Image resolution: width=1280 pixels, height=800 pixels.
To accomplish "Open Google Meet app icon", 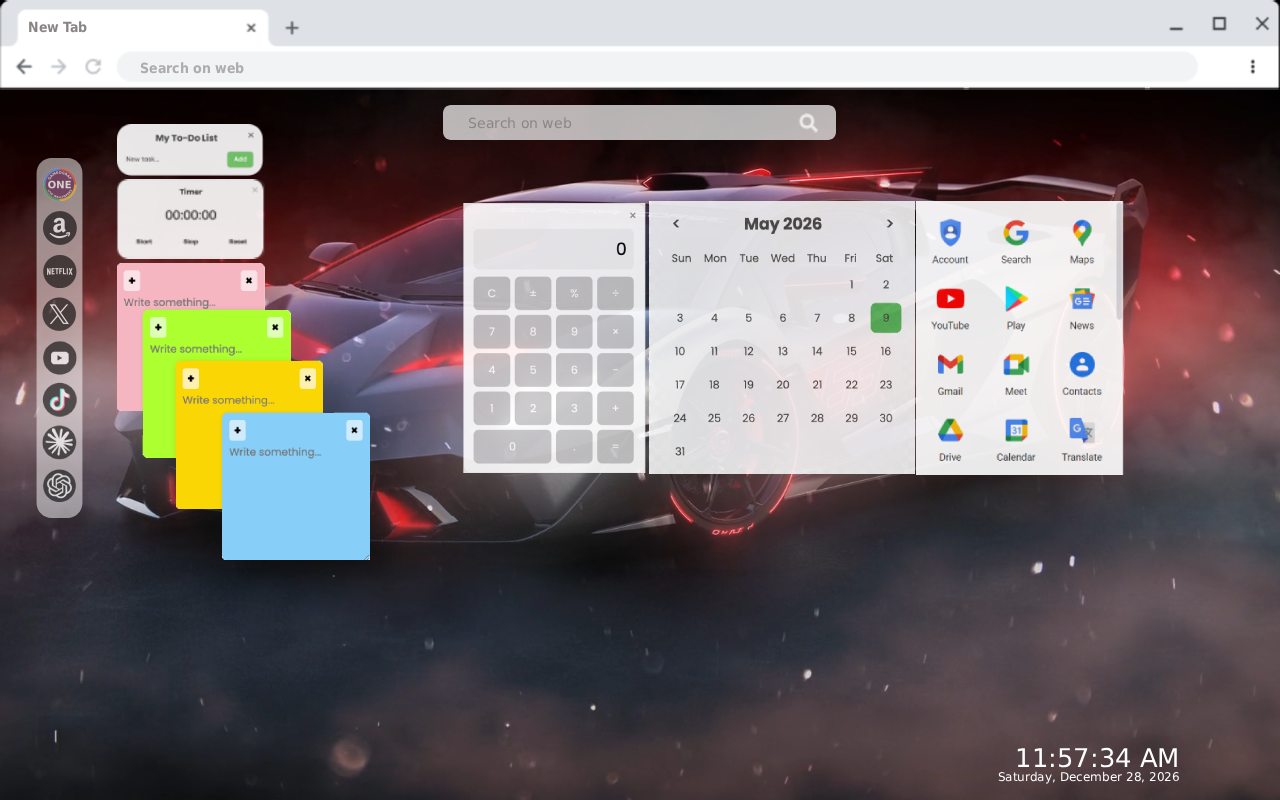I will click(1016, 374).
